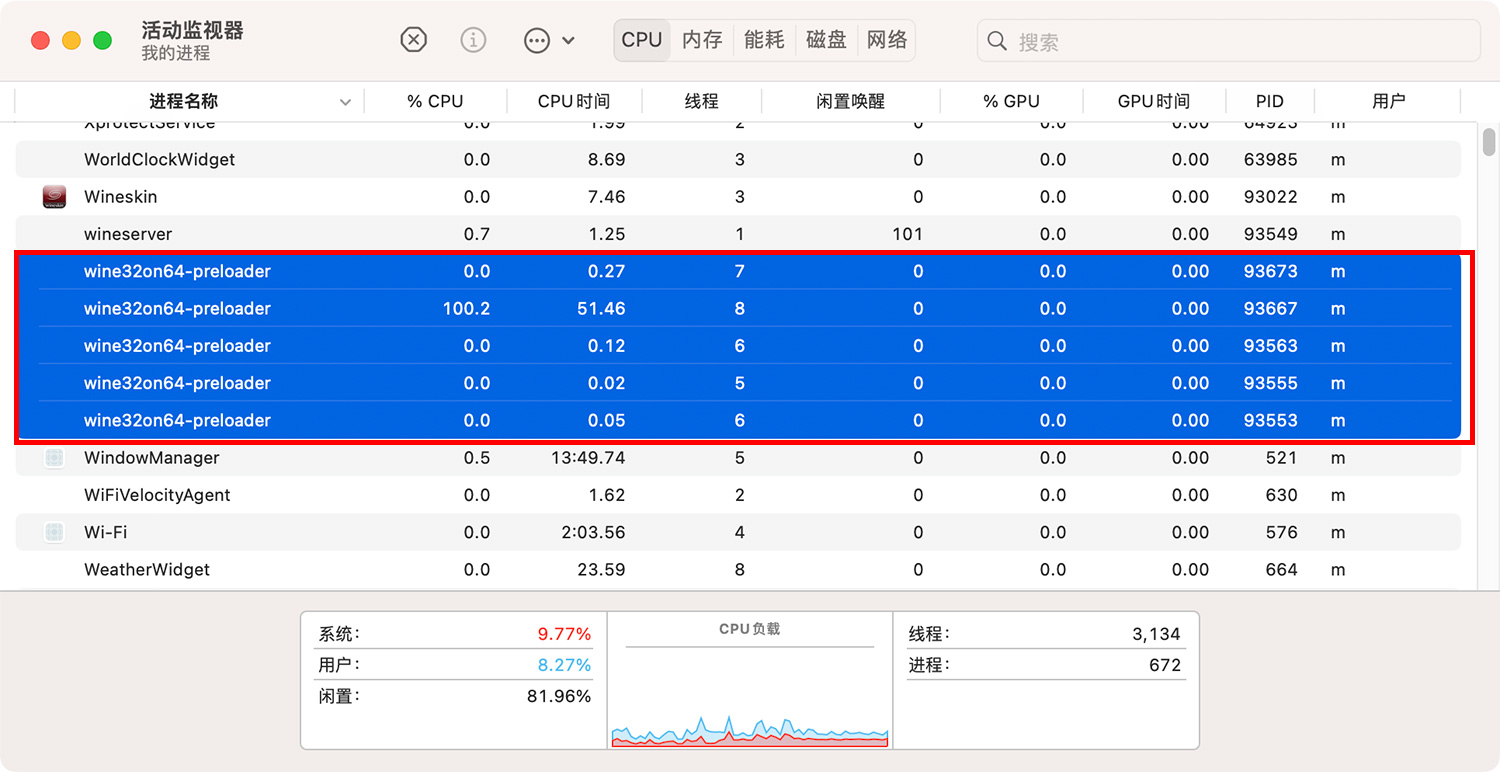Screen dimensions: 1500x772
Task: Click CPU time 23.59 of WeatherWidget
Action: [x=601, y=570]
